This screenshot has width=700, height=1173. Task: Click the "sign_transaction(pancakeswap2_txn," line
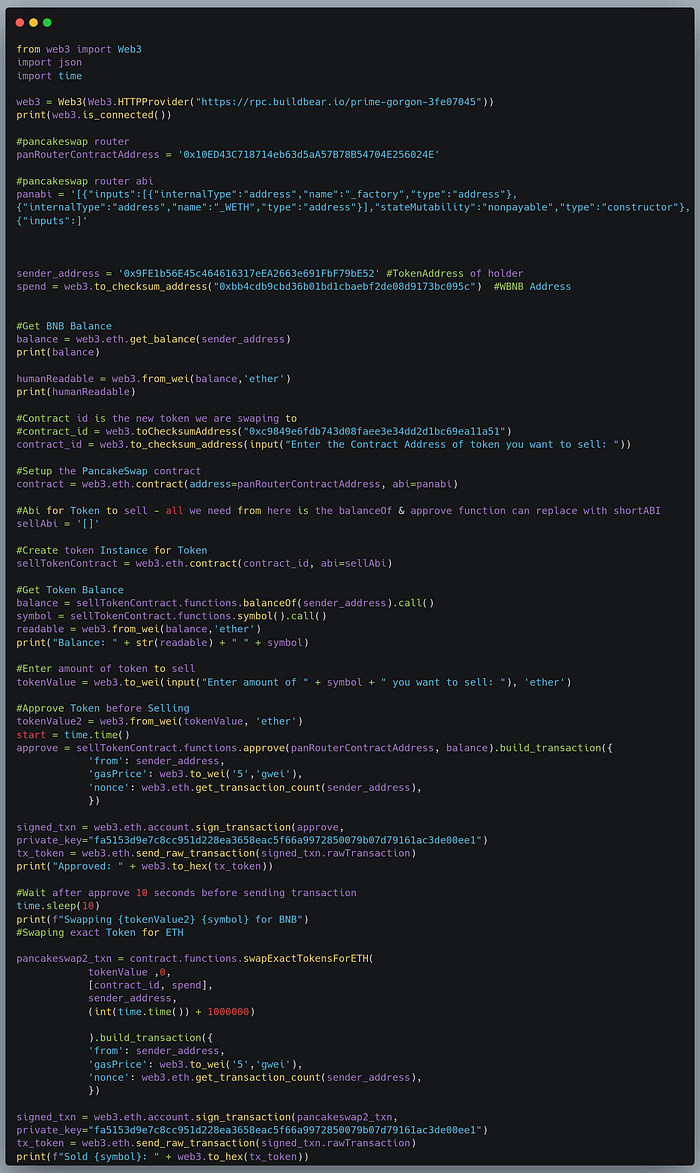click(207, 1118)
